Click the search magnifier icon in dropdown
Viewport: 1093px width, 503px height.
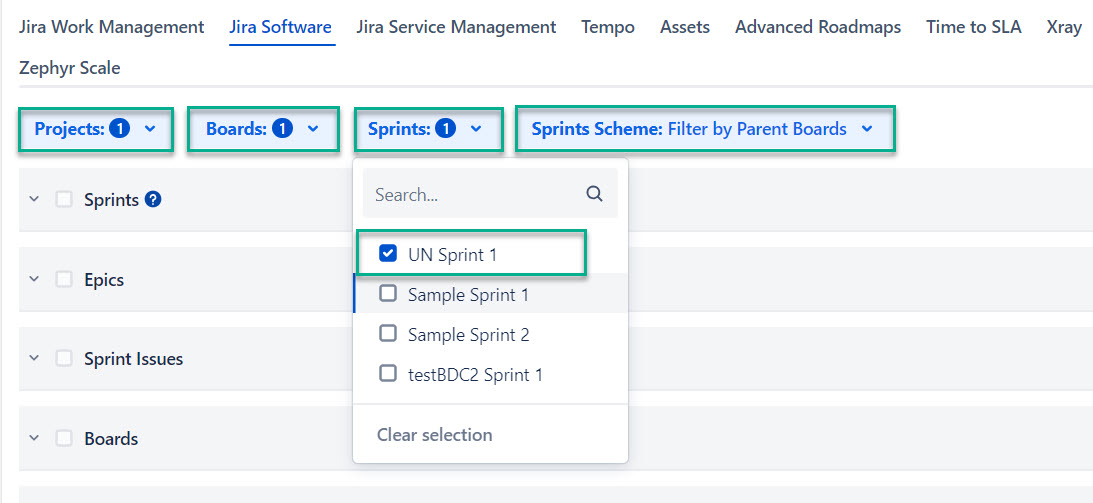tap(594, 194)
